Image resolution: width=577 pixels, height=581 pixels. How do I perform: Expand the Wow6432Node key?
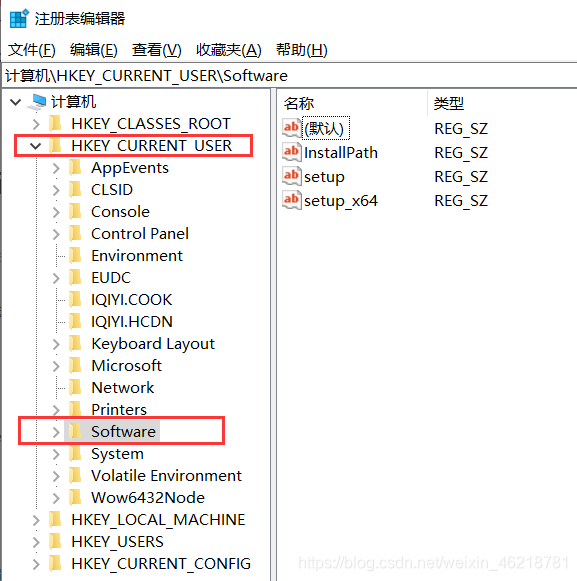(x=56, y=498)
